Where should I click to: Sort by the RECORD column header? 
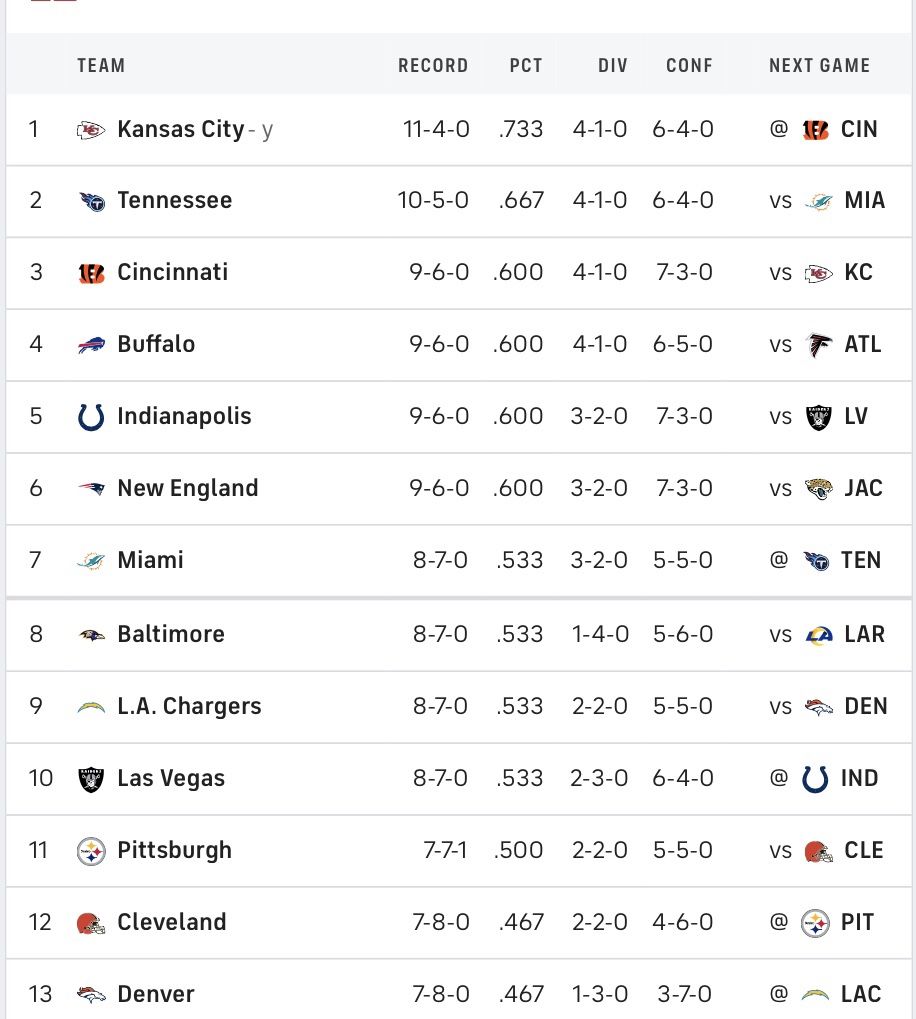(x=433, y=66)
